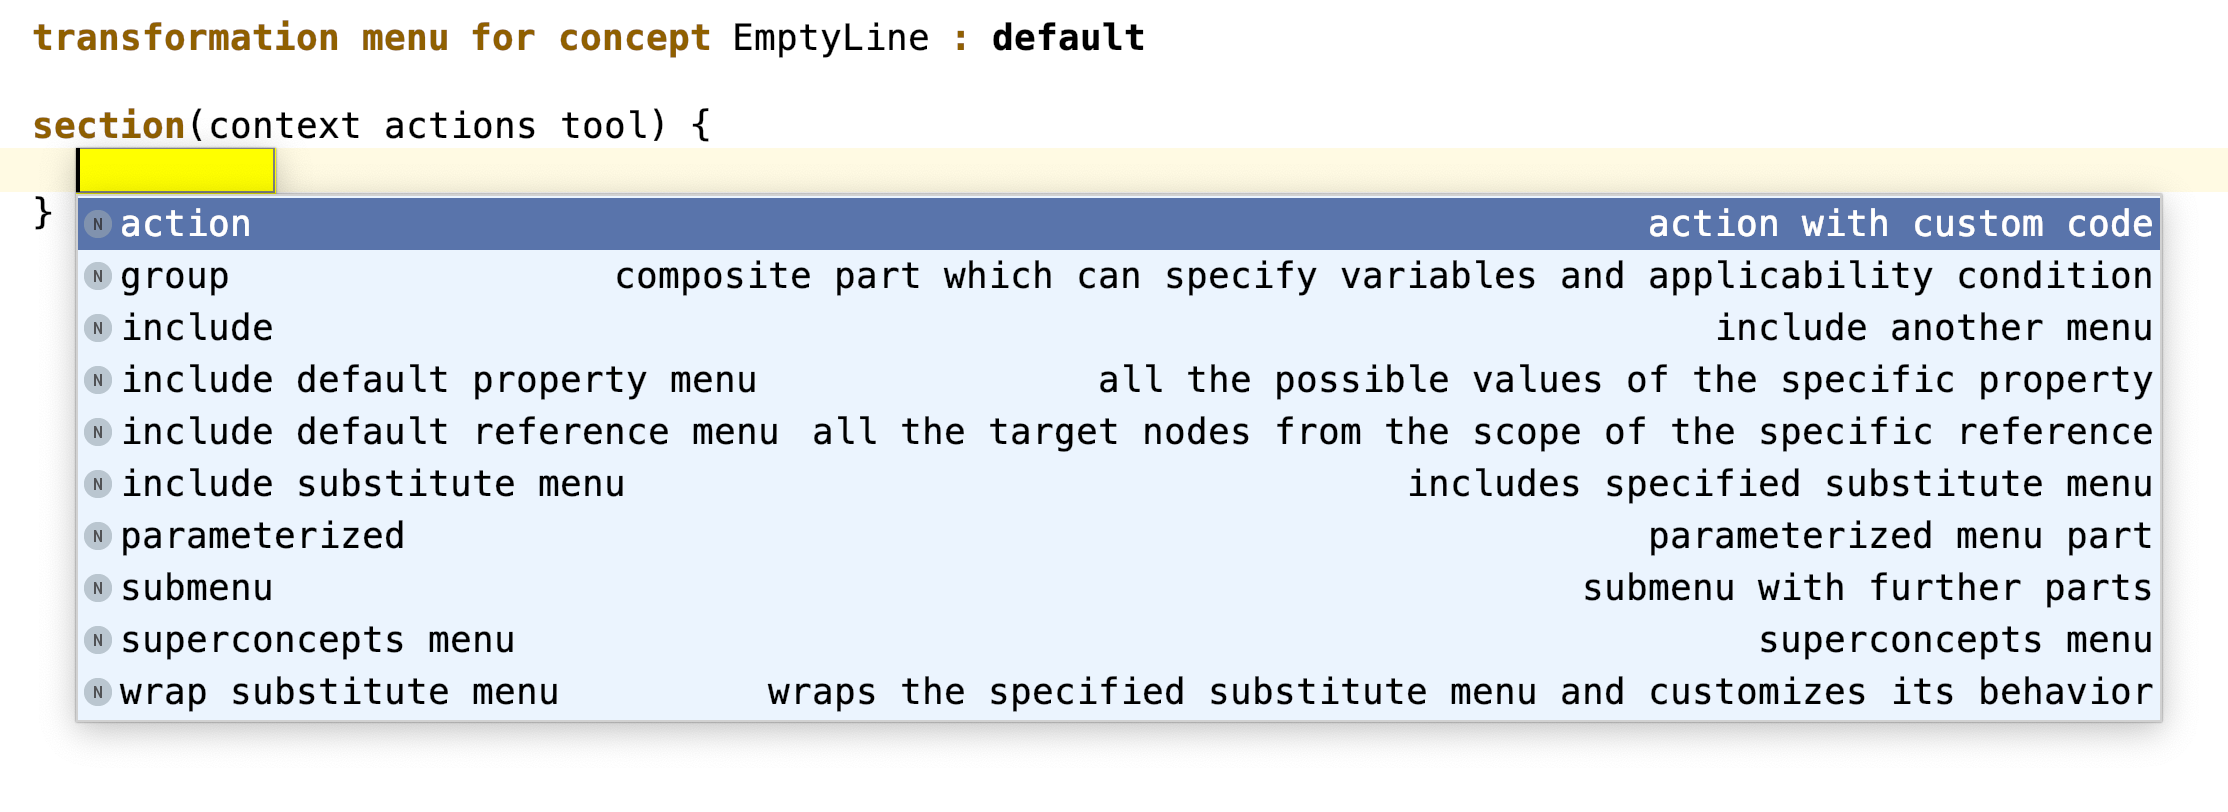Click N icon beside wrap substitute menu

tap(98, 692)
